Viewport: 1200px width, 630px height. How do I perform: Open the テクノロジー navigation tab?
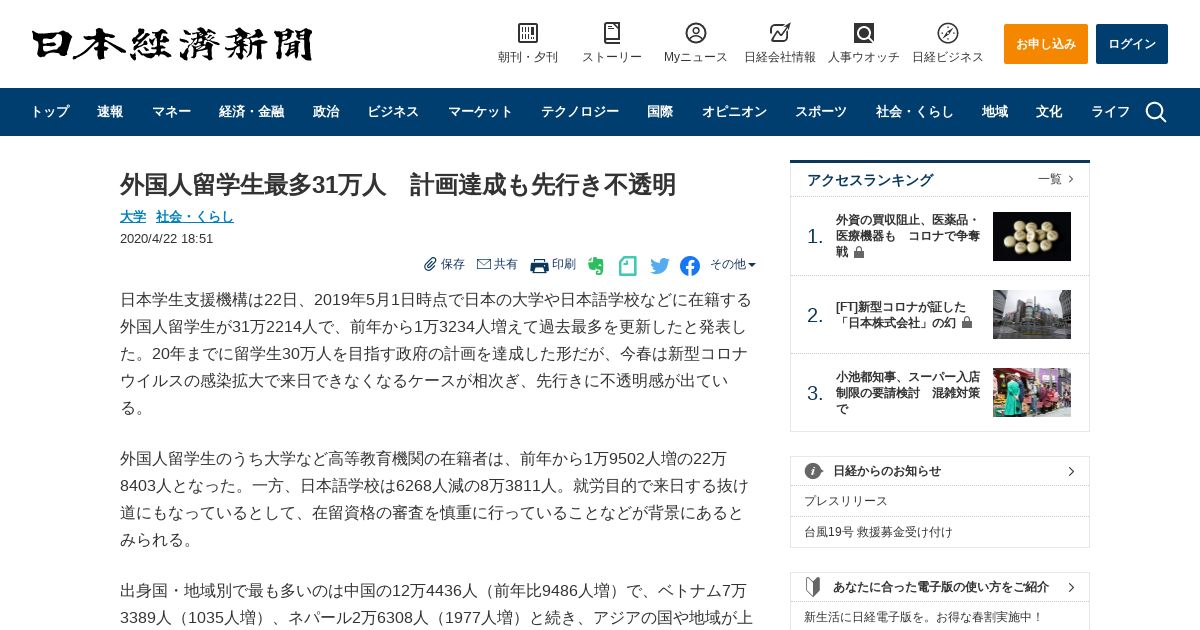coord(580,112)
